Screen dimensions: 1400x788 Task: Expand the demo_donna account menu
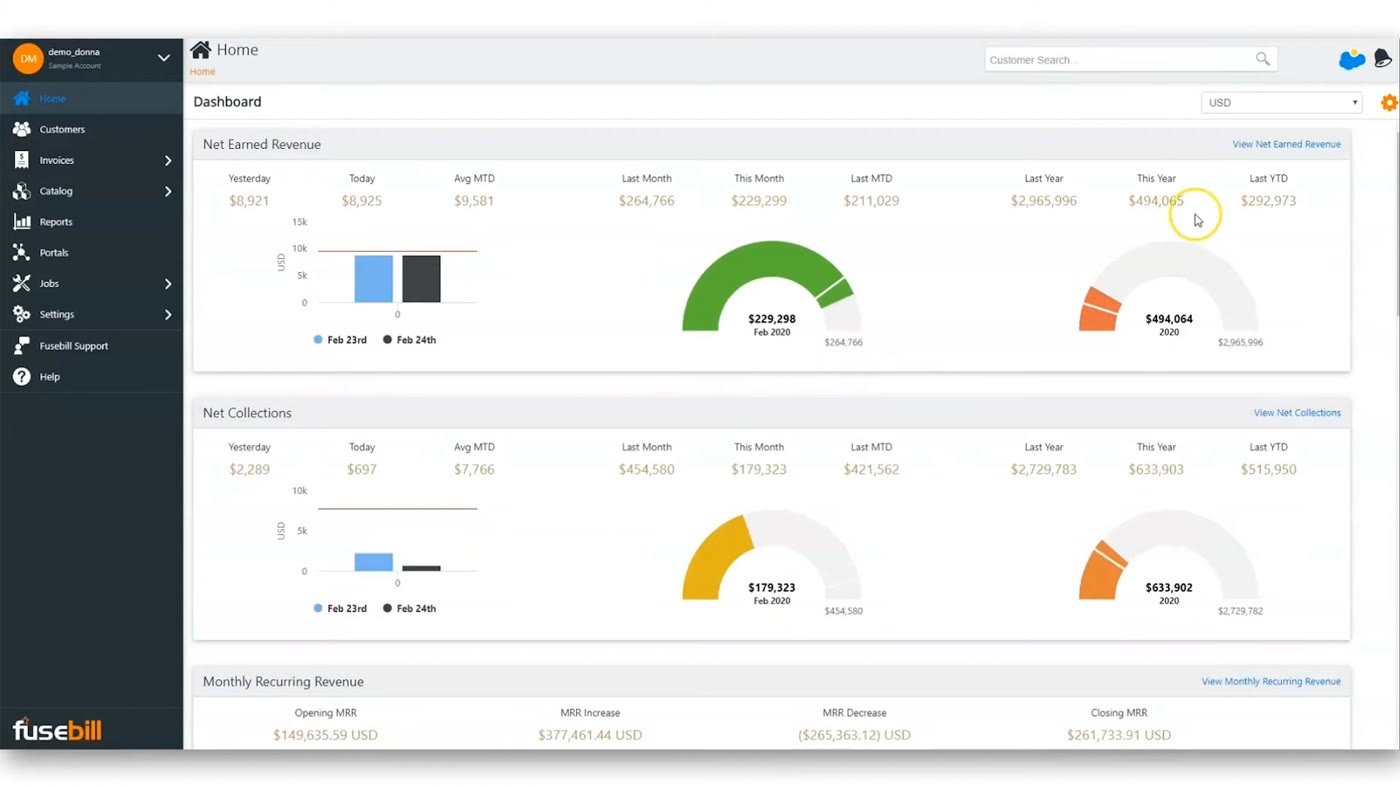point(164,58)
